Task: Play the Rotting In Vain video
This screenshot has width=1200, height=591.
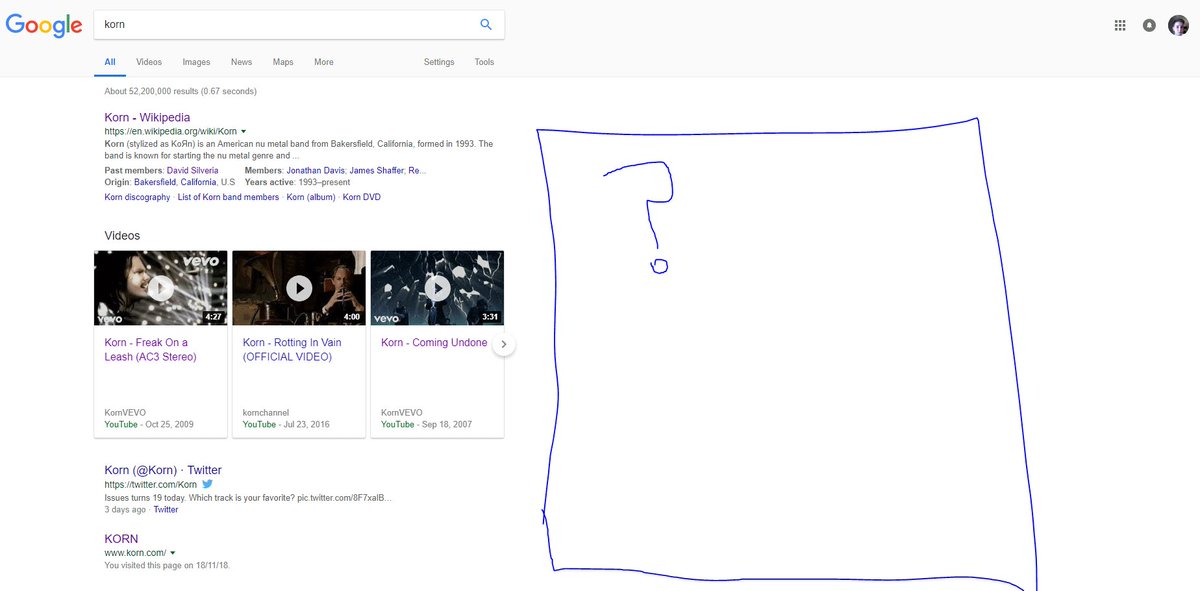Action: pyautogui.click(x=299, y=288)
